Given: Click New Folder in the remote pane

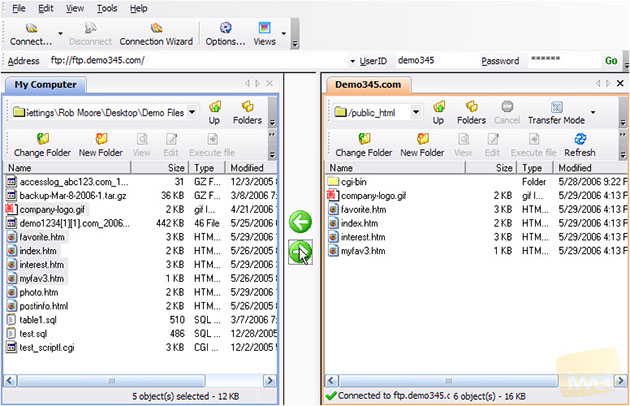Looking at the screenshot, I should click(x=422, y=145).
